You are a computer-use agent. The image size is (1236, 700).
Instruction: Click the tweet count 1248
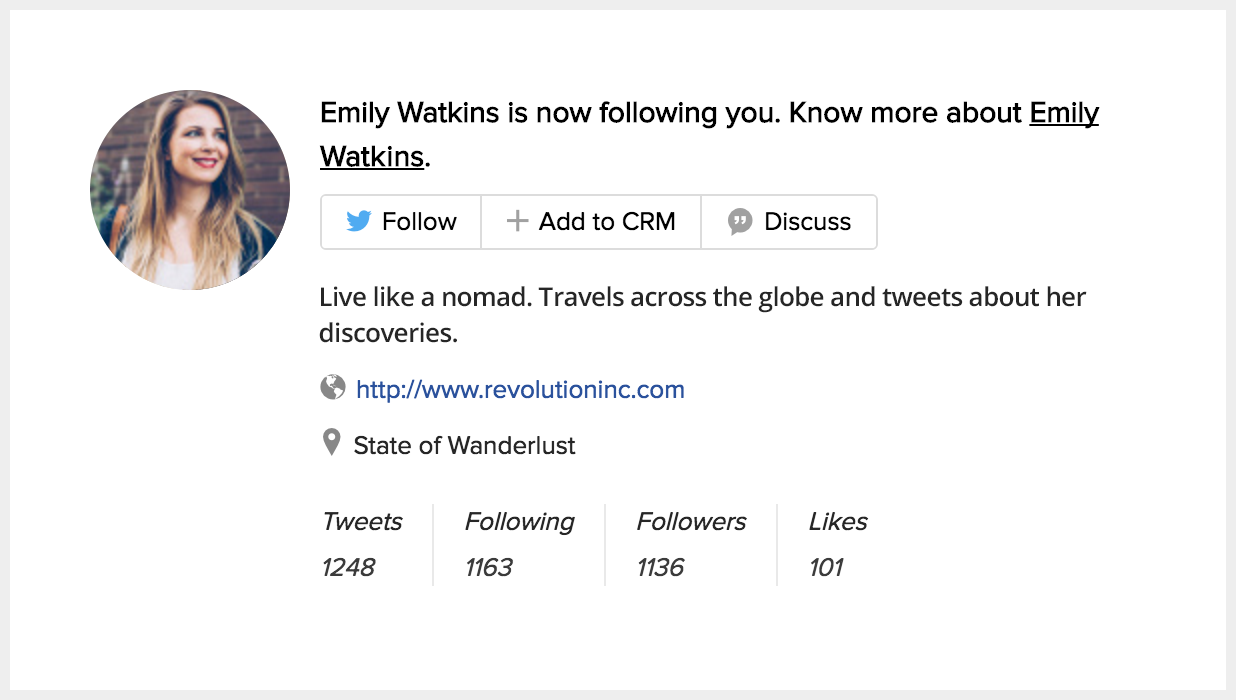[348, 568]
